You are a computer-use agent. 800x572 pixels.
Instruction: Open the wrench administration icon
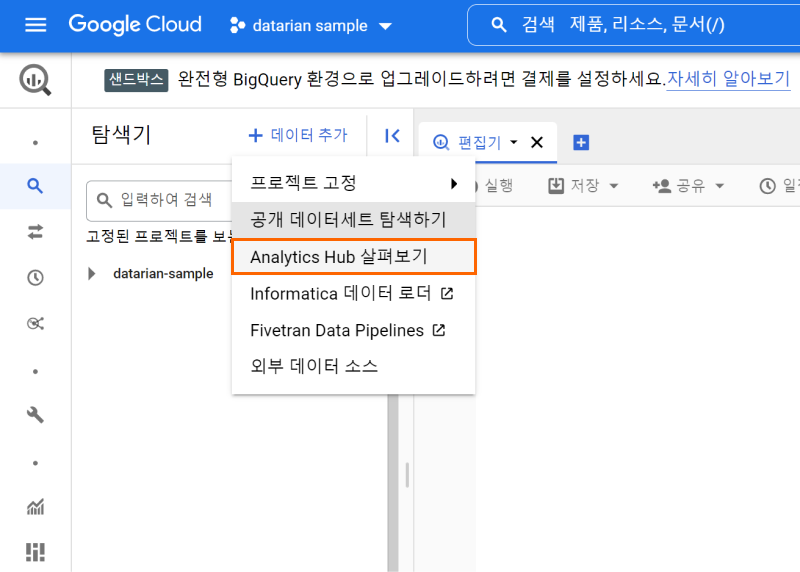35,414
